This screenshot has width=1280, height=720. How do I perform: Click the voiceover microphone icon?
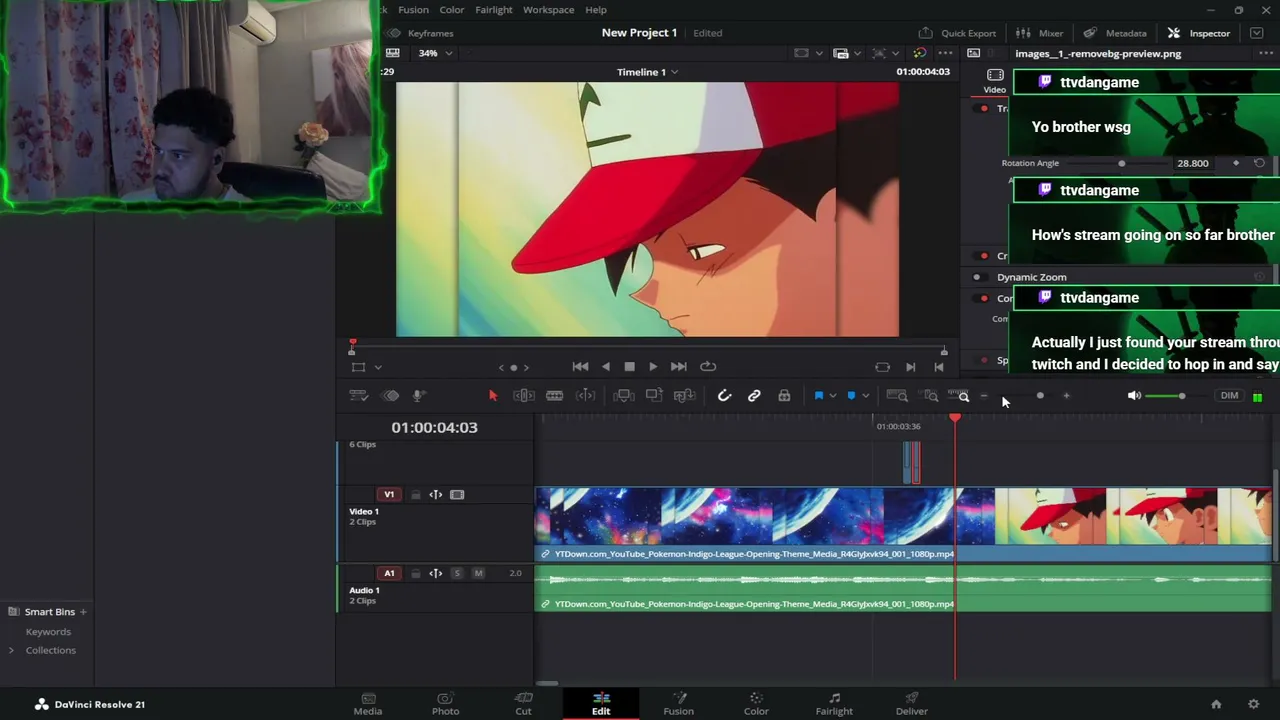pos(419,396)
